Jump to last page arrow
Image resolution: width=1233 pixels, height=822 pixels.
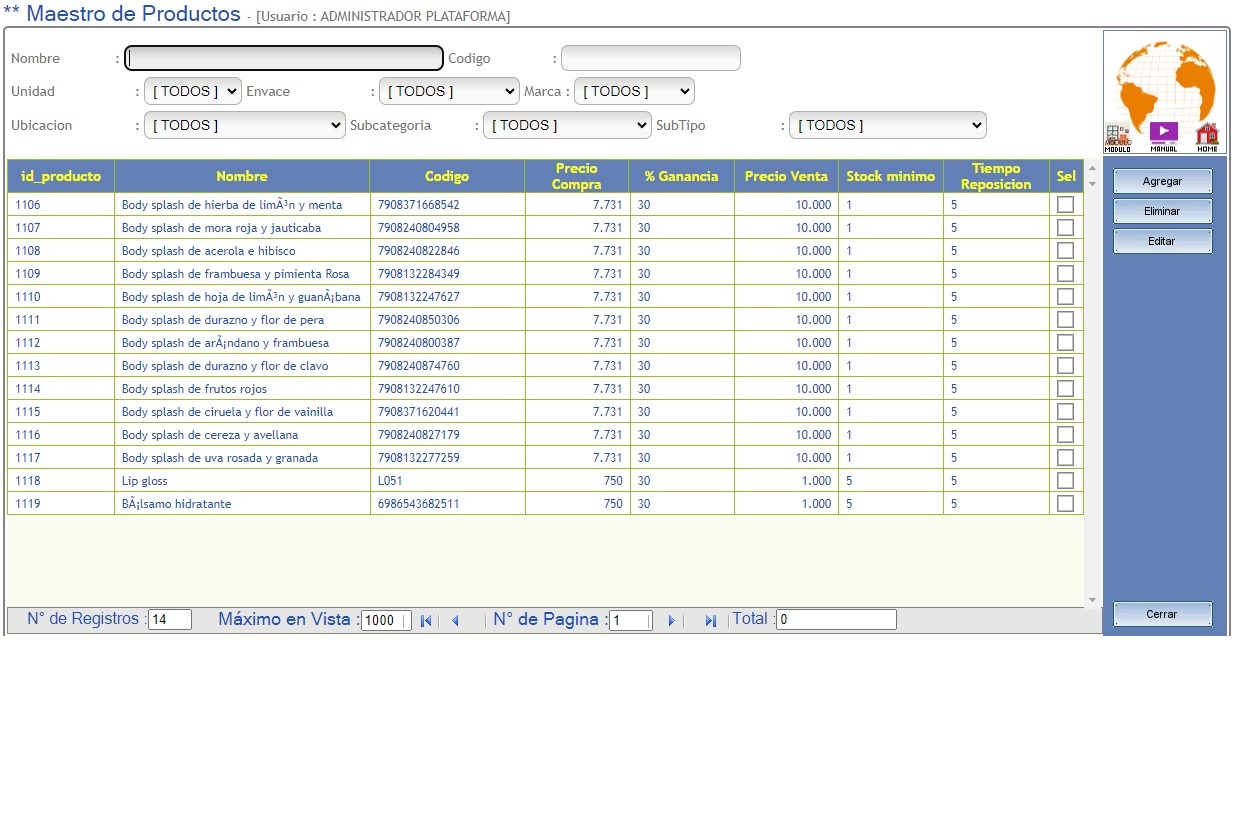point(710,621)
